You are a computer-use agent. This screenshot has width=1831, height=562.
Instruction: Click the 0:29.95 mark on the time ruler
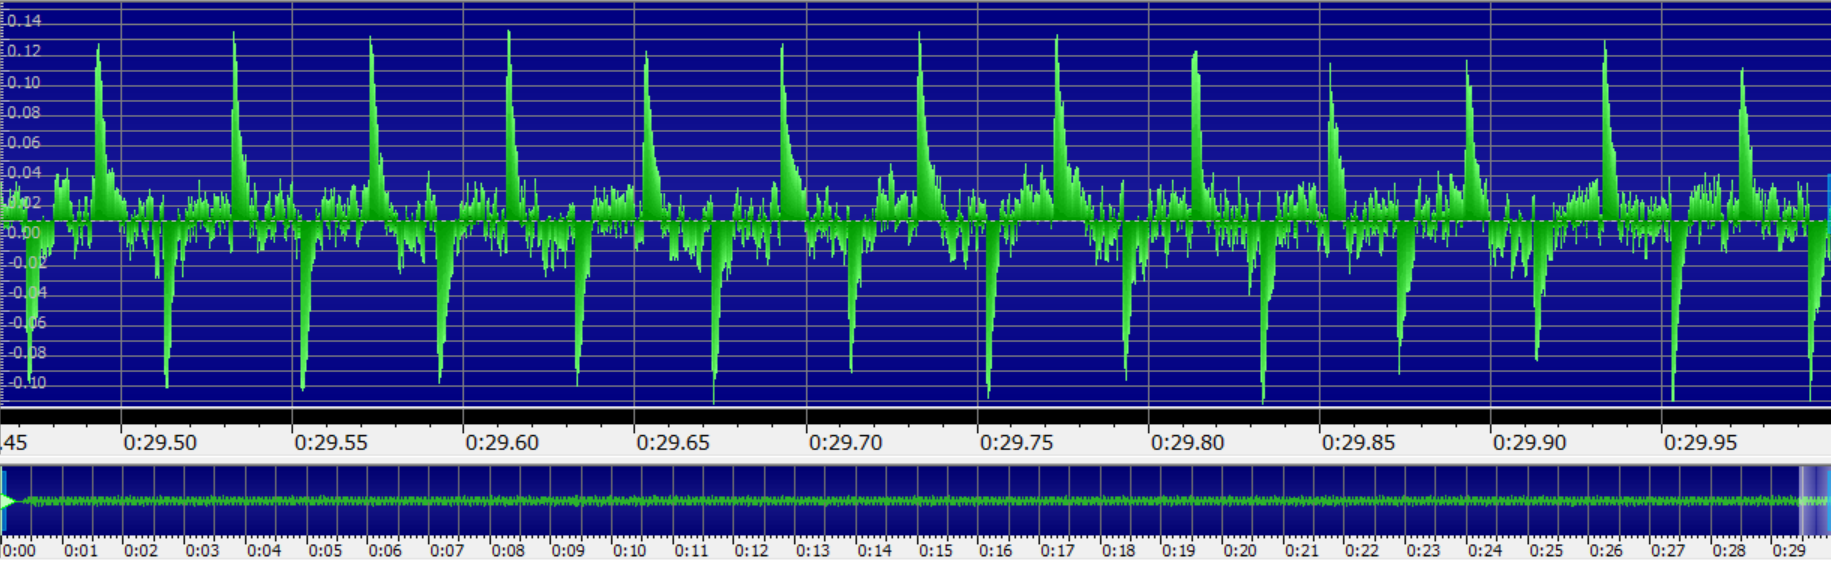[x=1700, y=442]
